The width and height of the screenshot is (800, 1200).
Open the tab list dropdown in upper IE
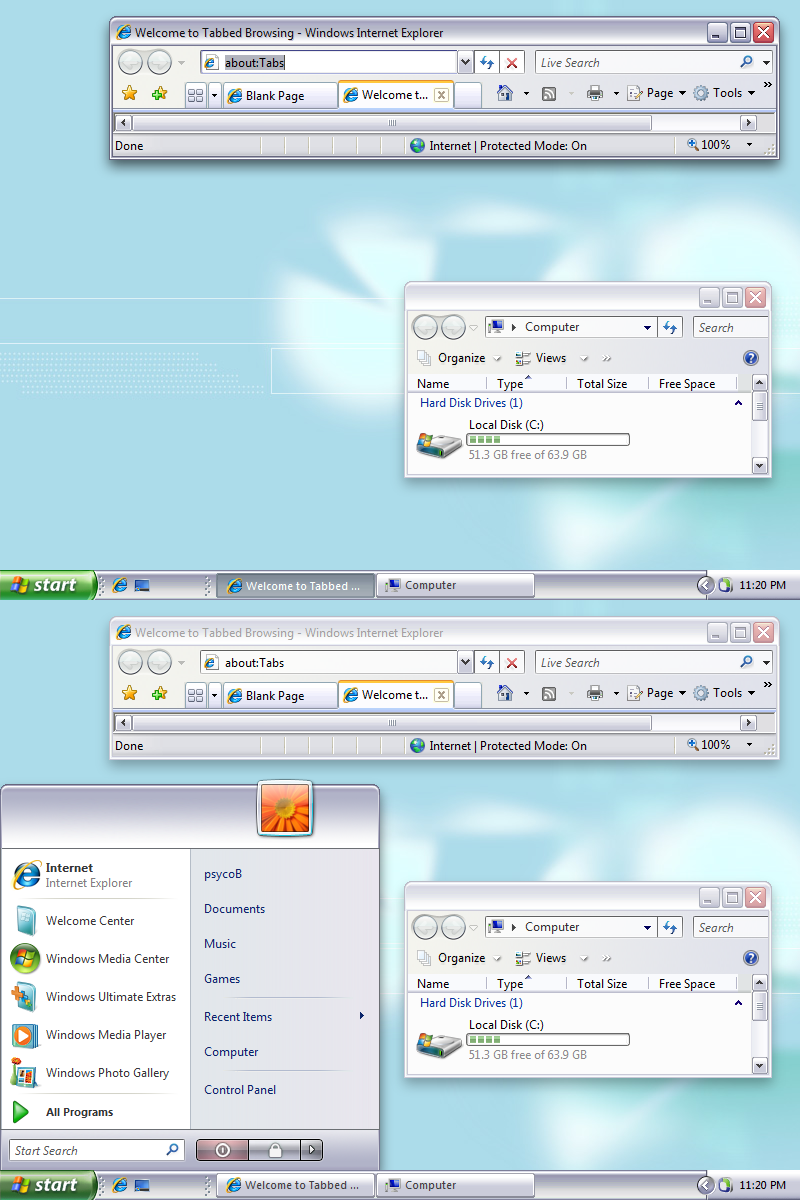[x=214, y=95]
